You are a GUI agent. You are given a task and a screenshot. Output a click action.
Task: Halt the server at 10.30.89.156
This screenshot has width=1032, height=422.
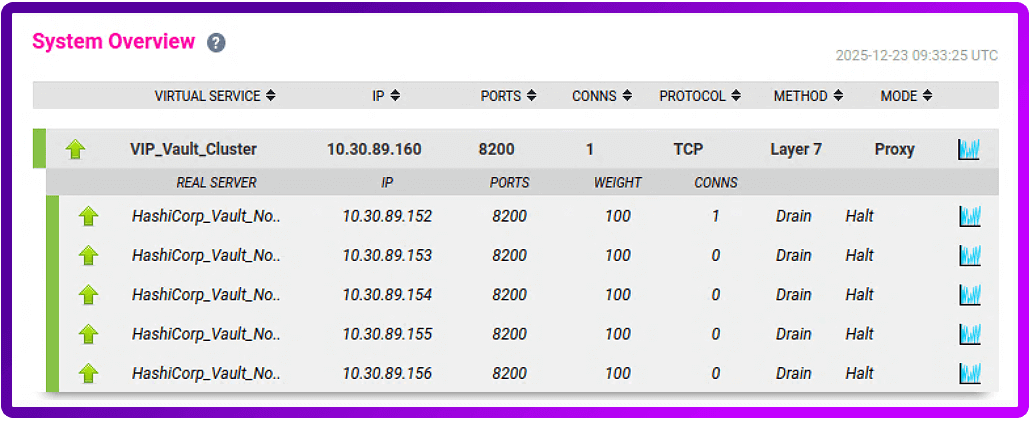tap(859, 373)
